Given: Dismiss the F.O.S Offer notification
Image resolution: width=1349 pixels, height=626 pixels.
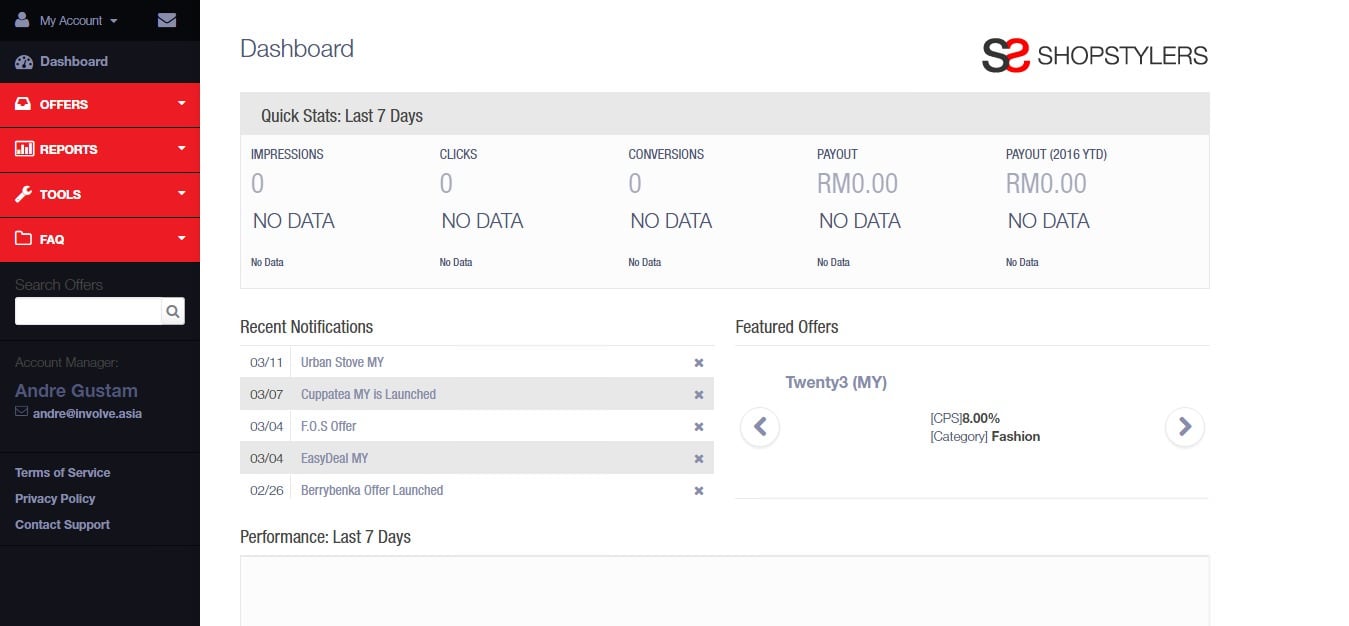Looking at the screenshot, I should tap(699, 427).
